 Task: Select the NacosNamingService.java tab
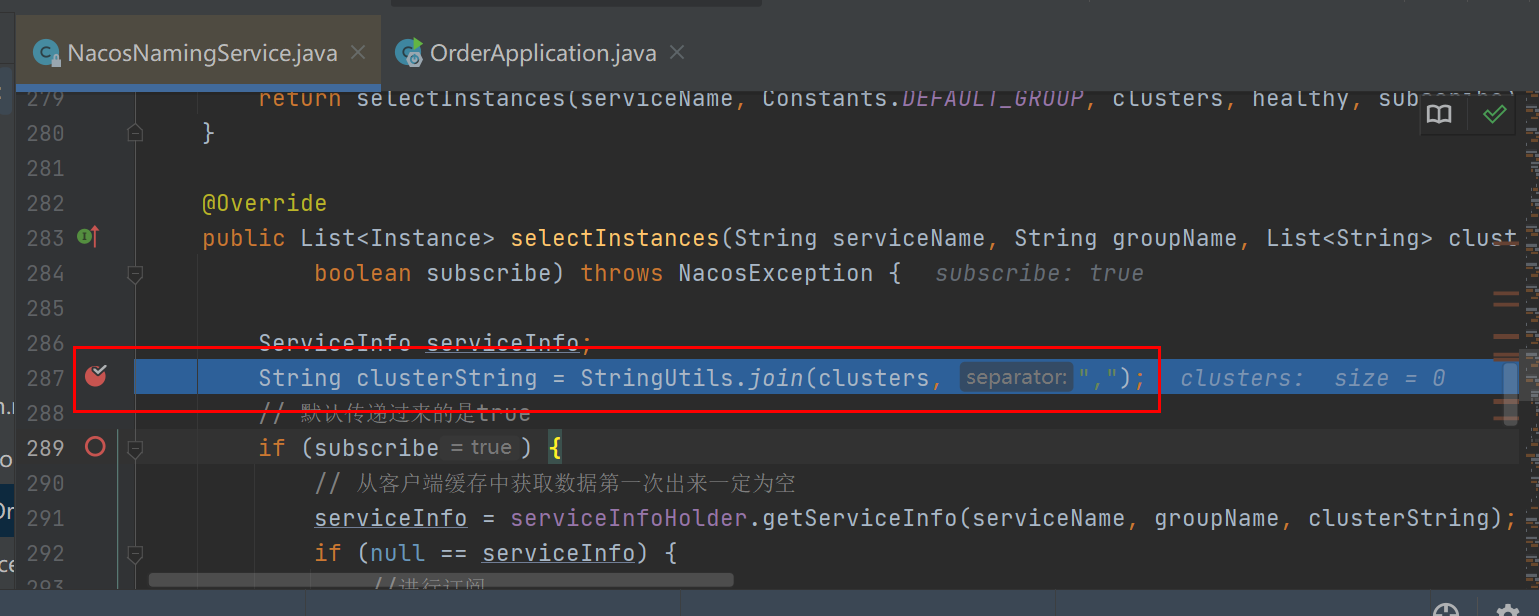click(x=202, y=53)
